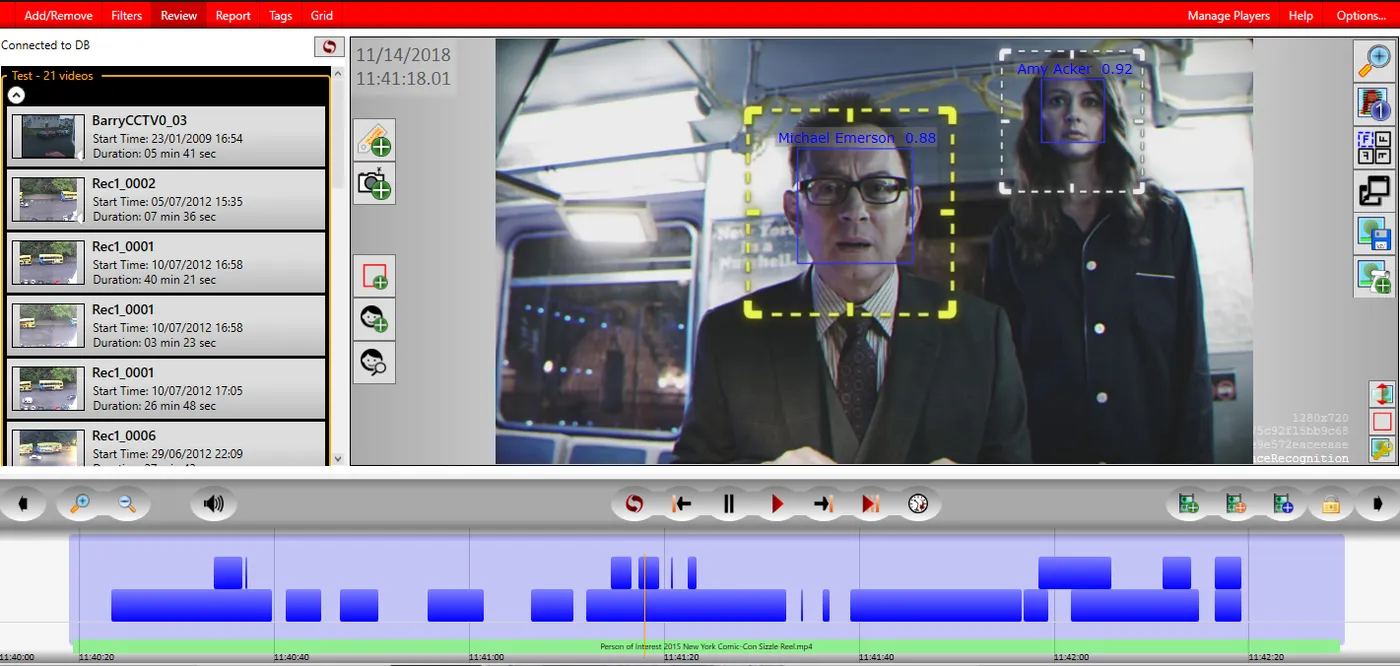The width and height of the screenshot is (1400, 666).
Task: Open the Help menu
Action: tap(1301, 15)
